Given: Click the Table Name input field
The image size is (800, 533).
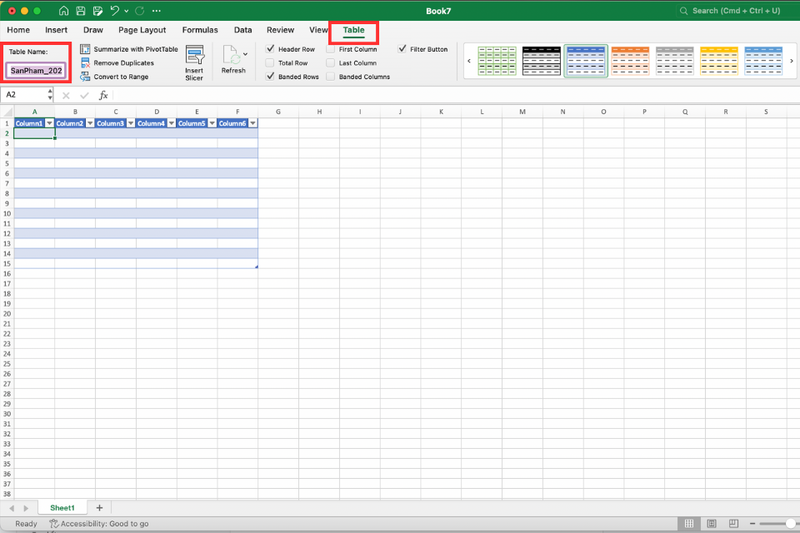Looking at the screenshot, I should 36,70.
